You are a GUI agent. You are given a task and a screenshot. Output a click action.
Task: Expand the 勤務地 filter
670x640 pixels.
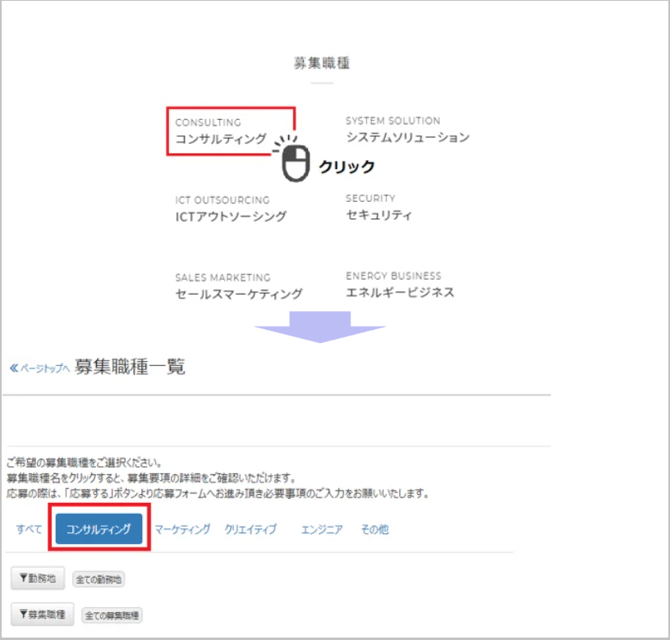(38, 578)
